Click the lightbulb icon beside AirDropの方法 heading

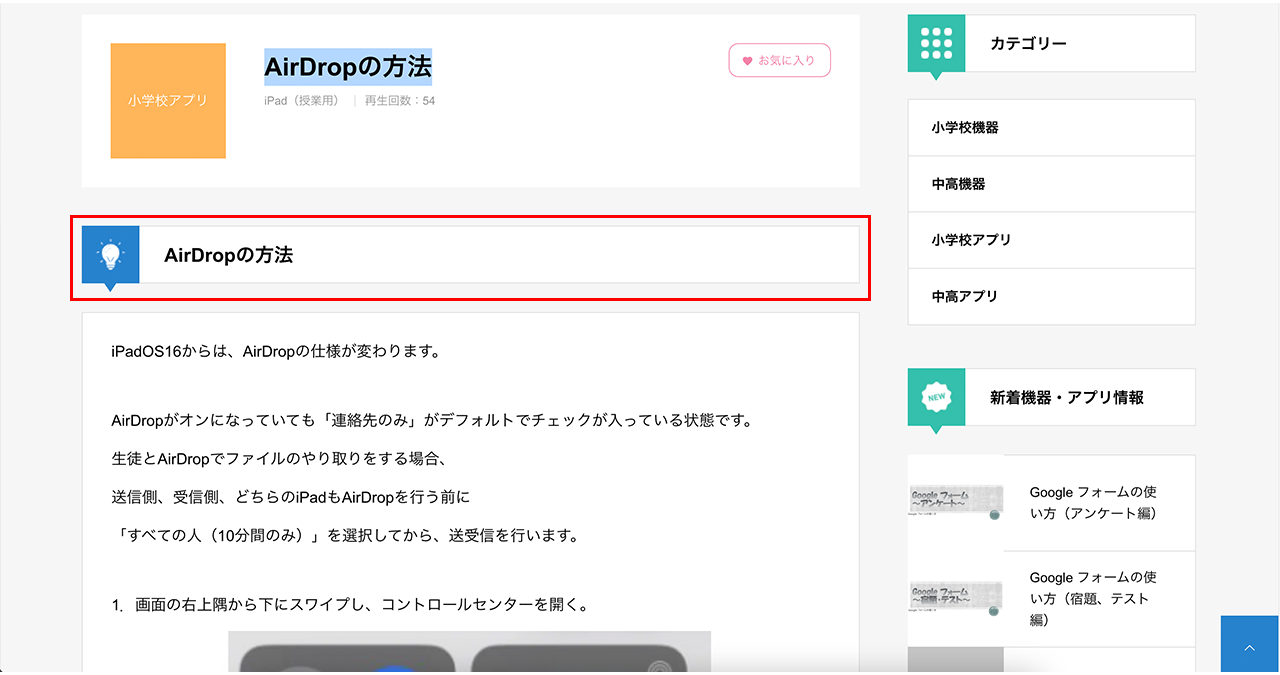(x=110, y=255)
